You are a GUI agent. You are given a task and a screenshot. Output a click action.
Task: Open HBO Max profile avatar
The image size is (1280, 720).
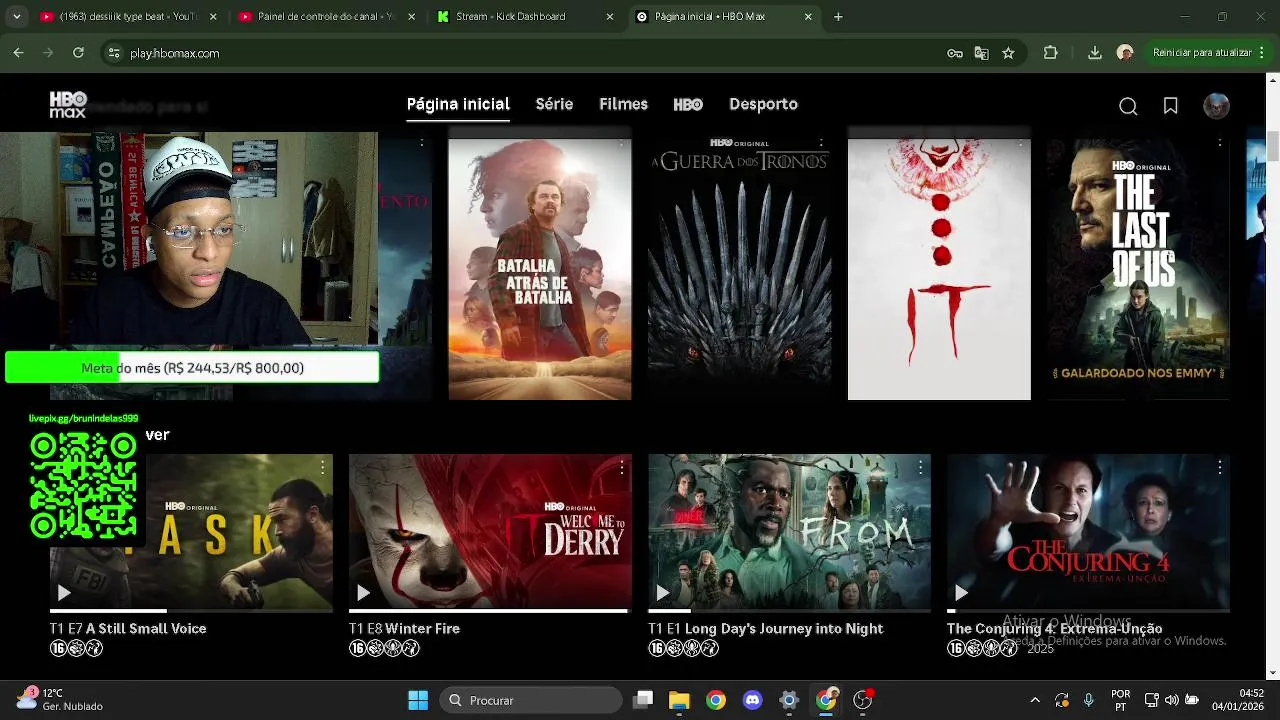pos(1216,106)
